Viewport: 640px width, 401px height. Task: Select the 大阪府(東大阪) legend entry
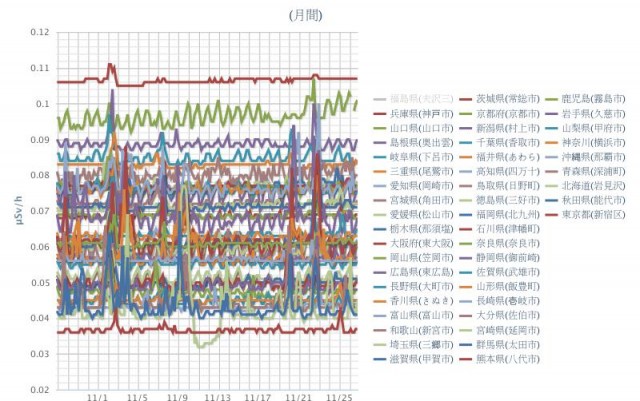[413, 243]
